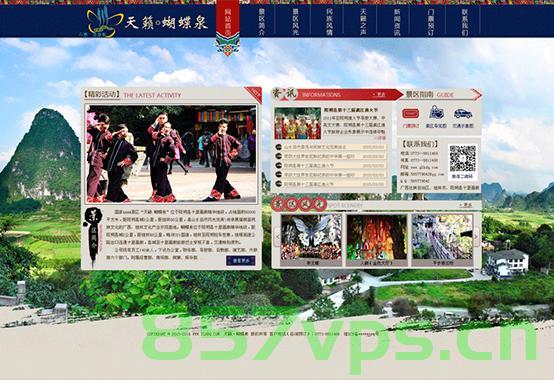This screenshot has width=554, height=380.
Task: Open the 门票预订 menu item
Action: [x=431, y=22]
